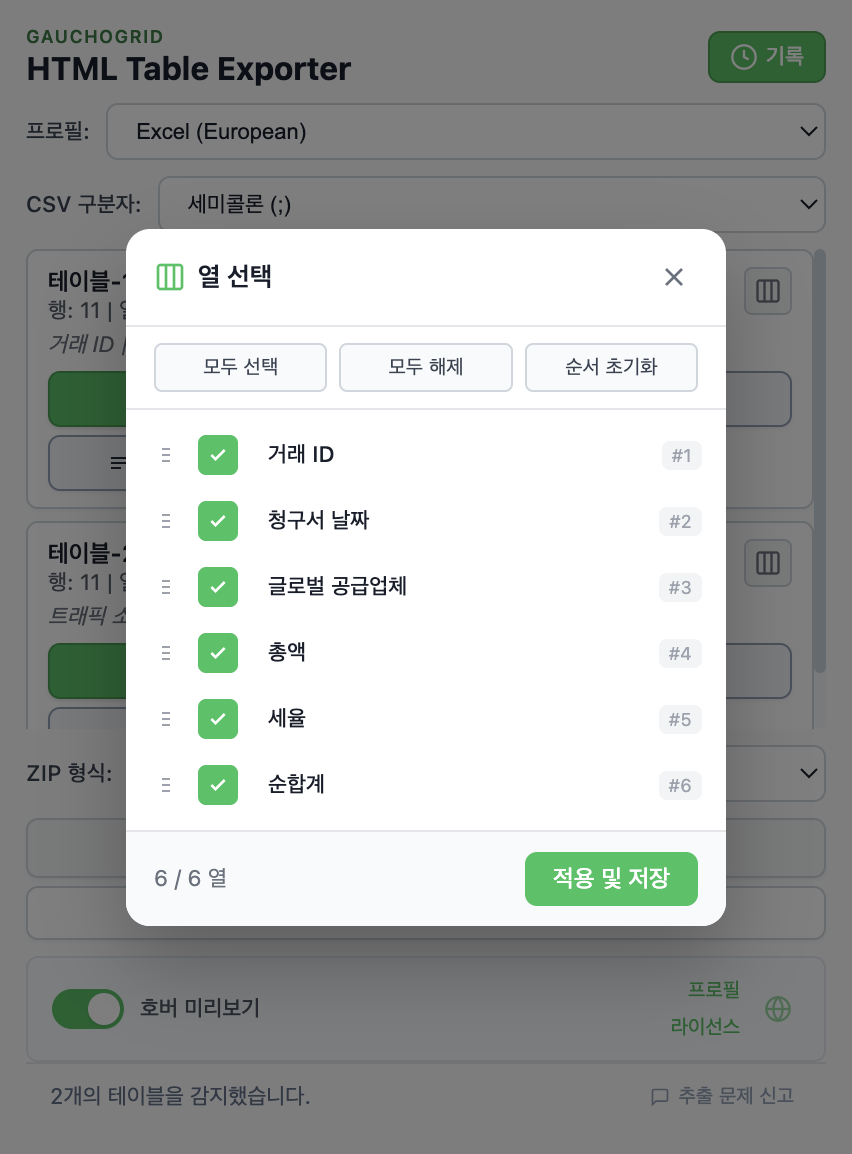Click the speech bubble icon beside 추출 문제 신고
This screenshot has height=1154, width=852.
[x=659, y=1096]
